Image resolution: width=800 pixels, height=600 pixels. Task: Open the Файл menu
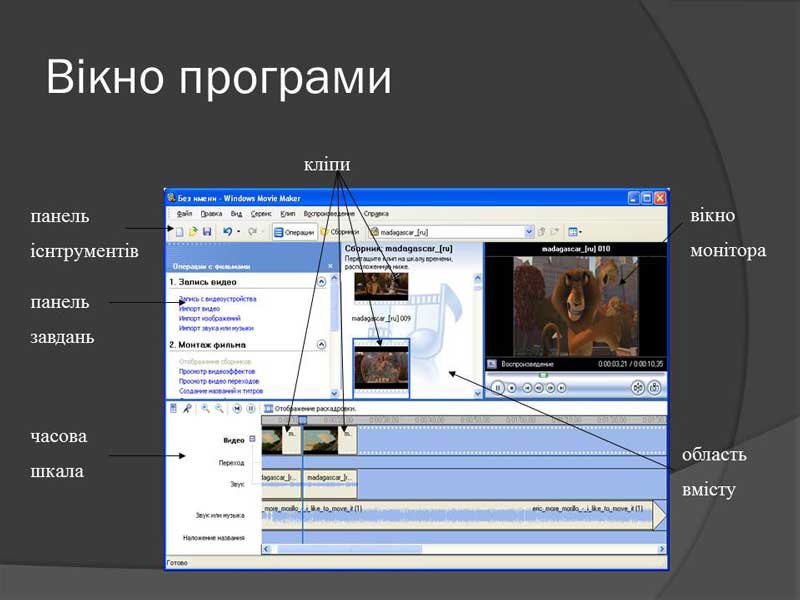pos(185,214)
